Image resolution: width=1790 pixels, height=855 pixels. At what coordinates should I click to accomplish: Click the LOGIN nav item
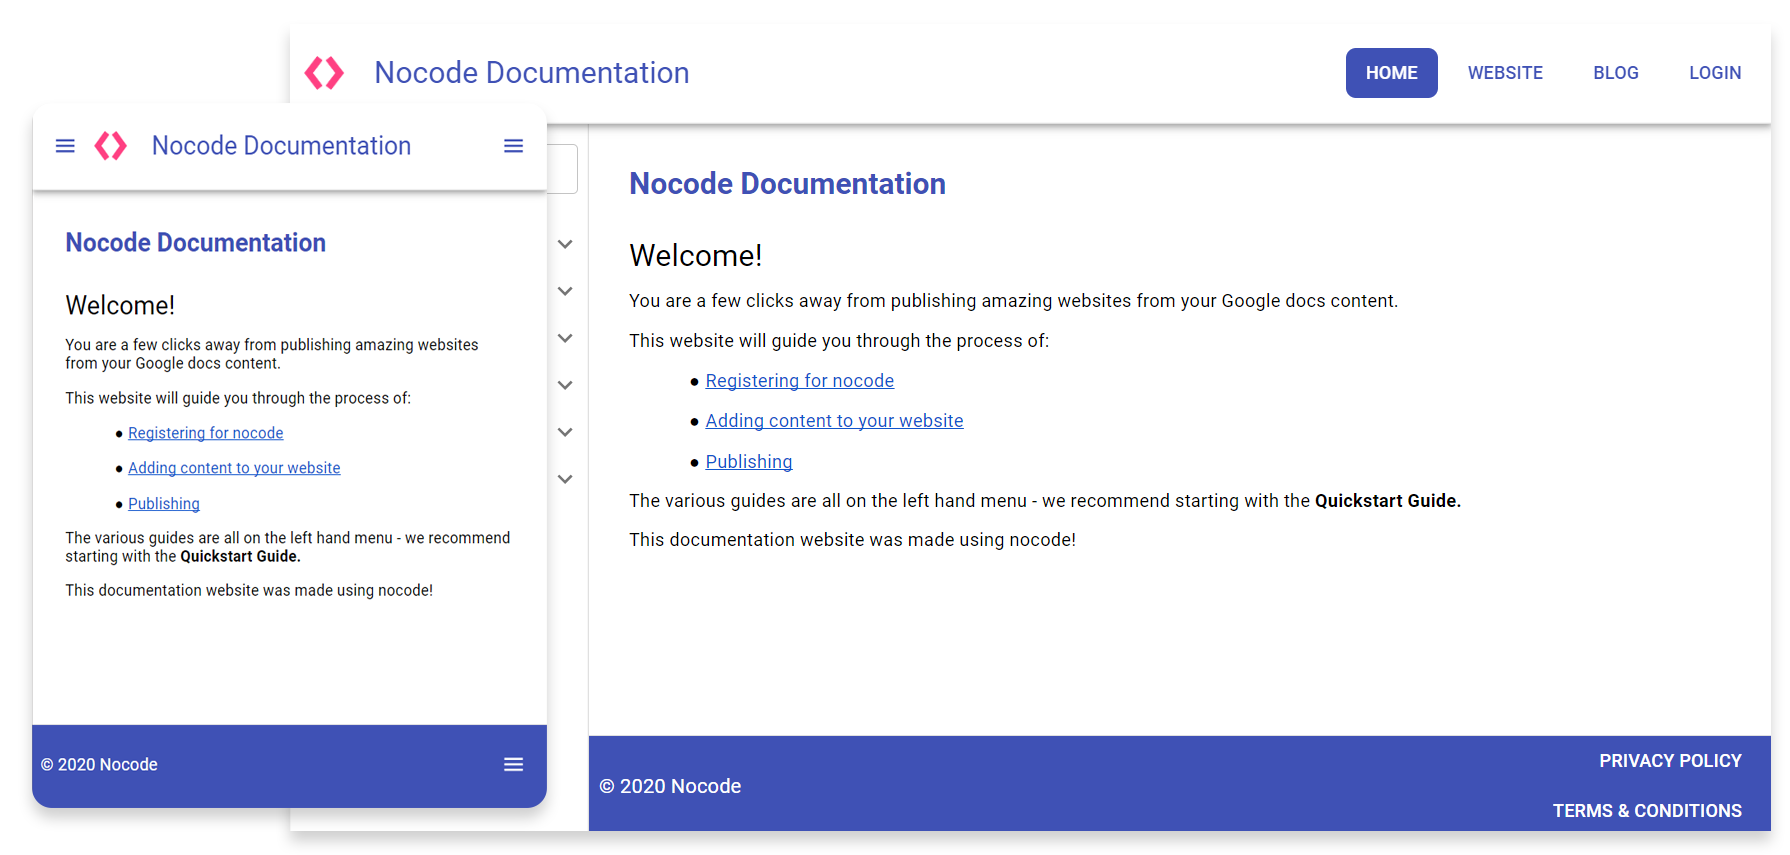[1715, 73]
